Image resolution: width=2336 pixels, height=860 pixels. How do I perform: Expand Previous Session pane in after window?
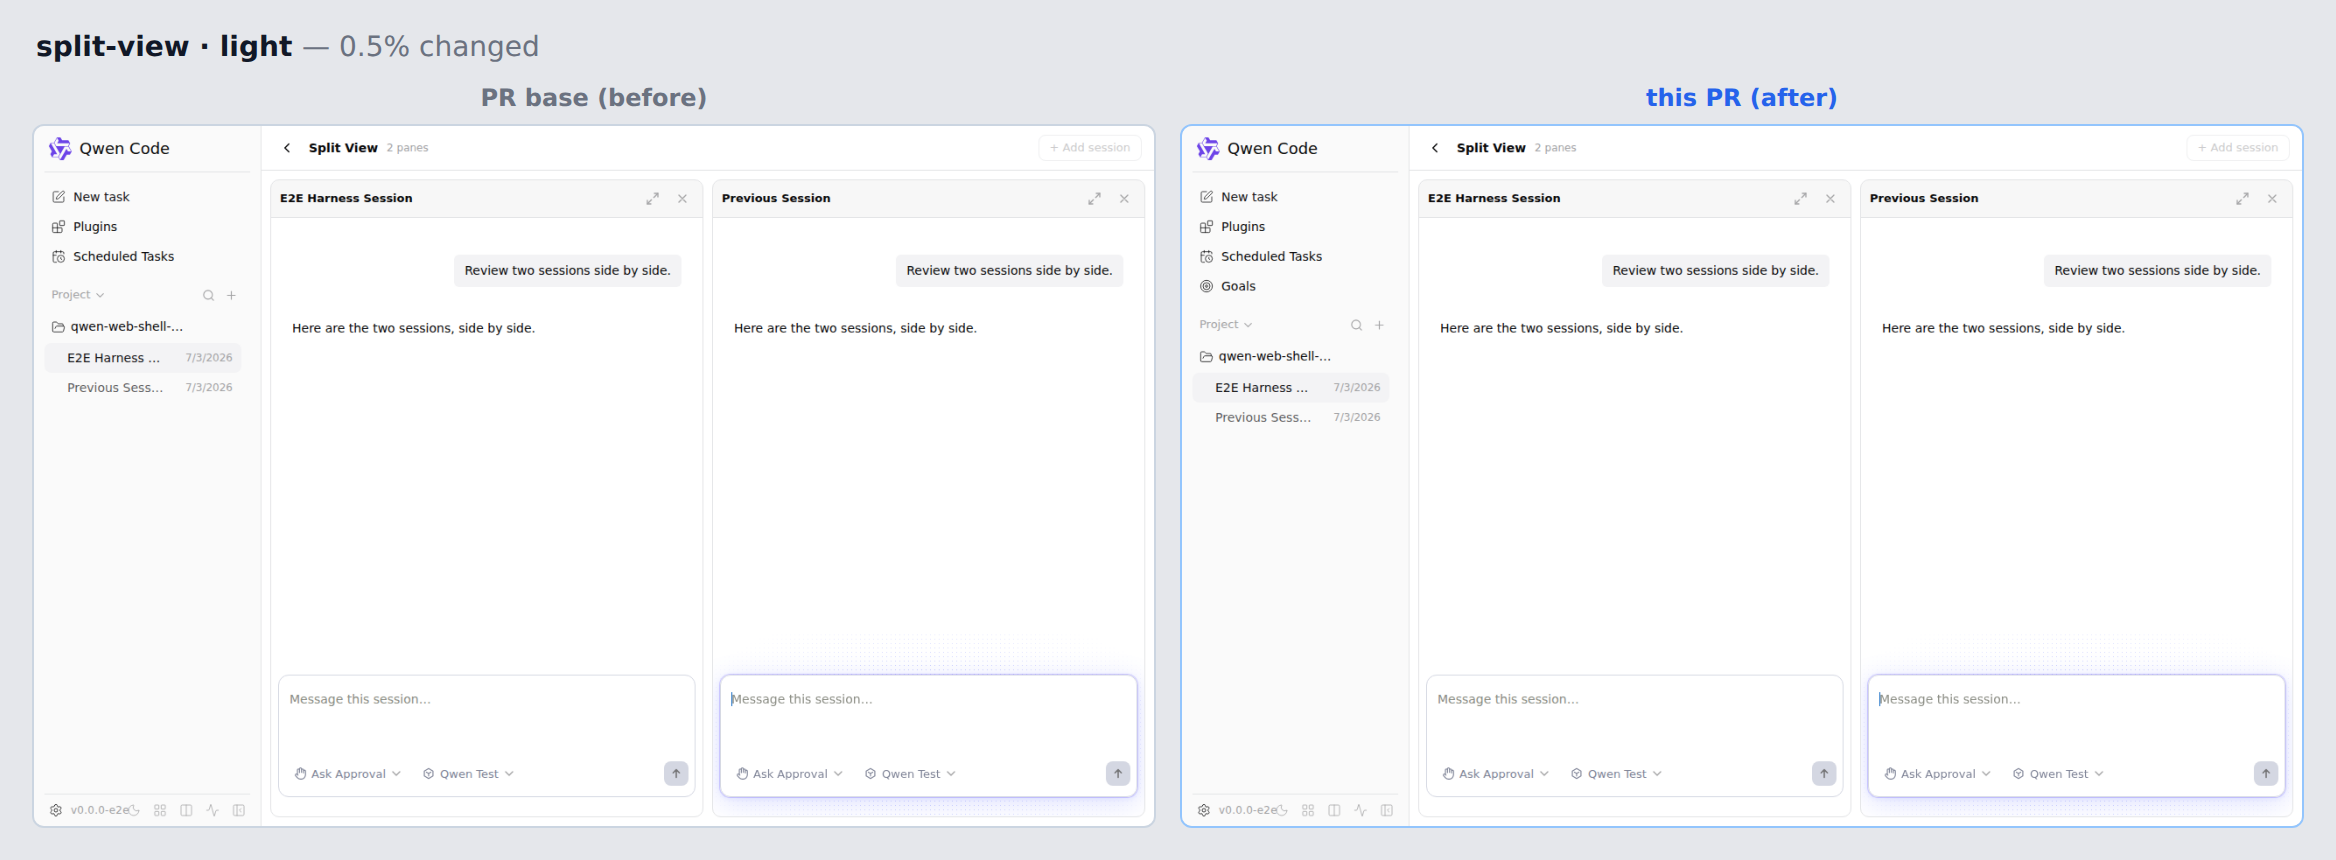click(2242, 199)
